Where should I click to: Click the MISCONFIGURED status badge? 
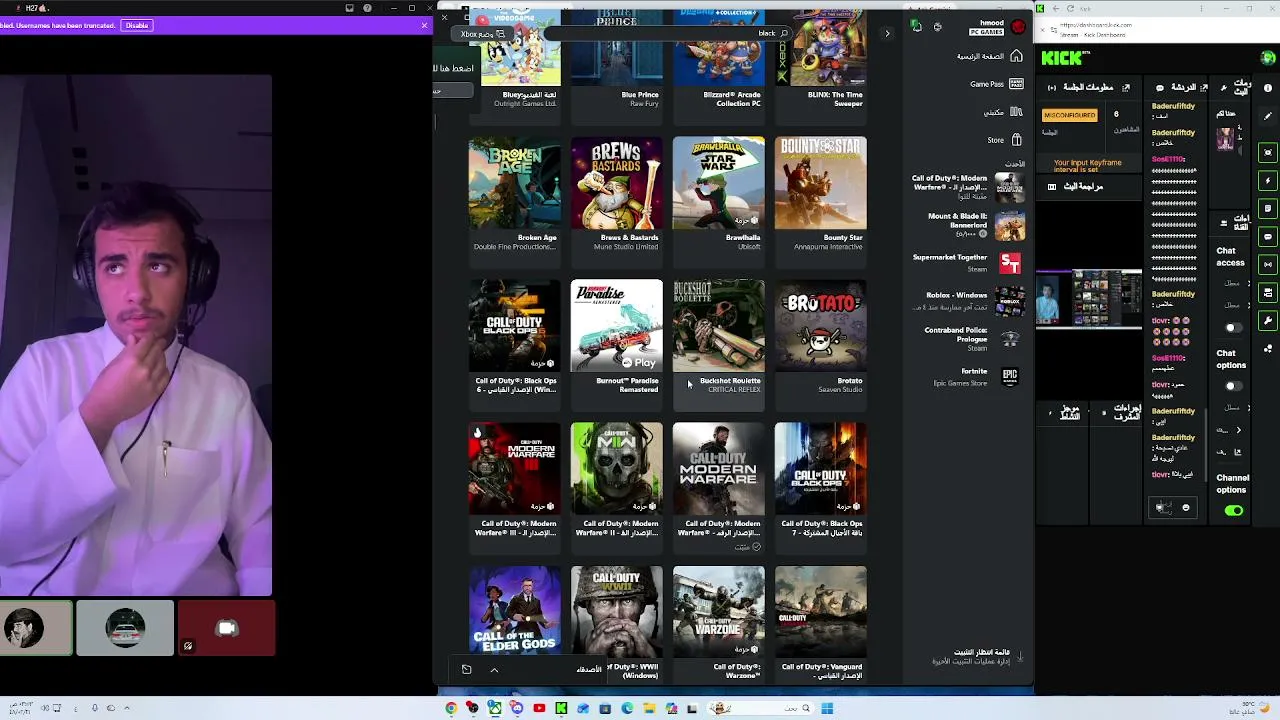tap(1069, 115)
